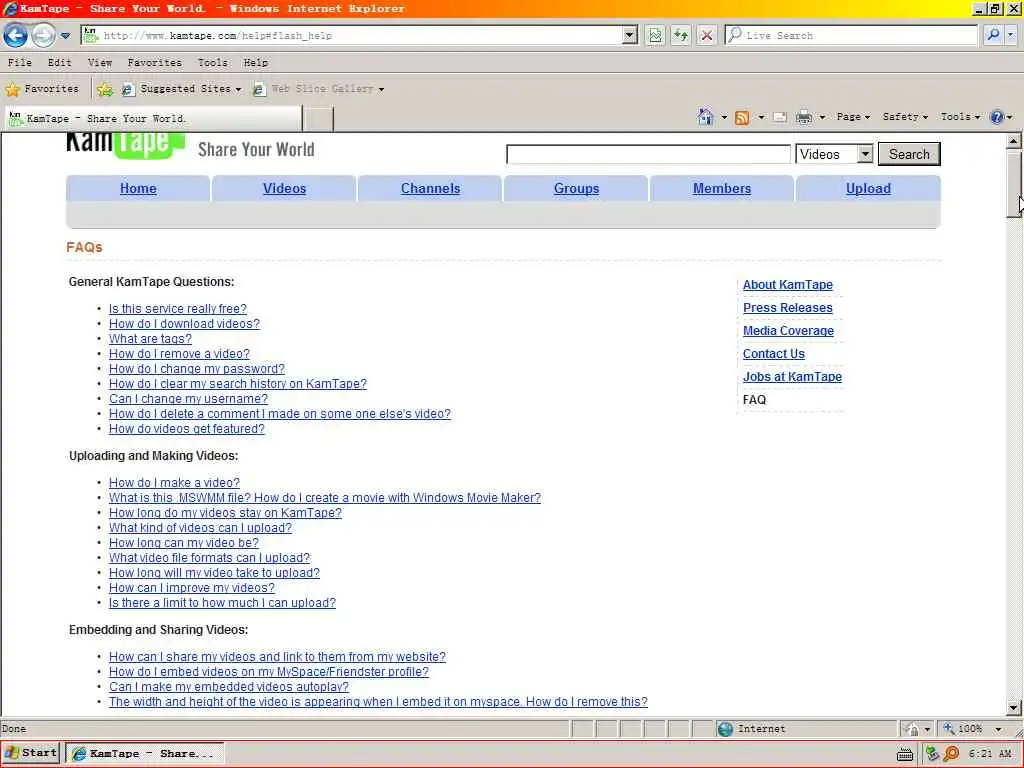The width and height of the screenshot is (1024, 768).
Task: Open 'How do I change my password?' FAQ
Action: (x=197, y=369)
